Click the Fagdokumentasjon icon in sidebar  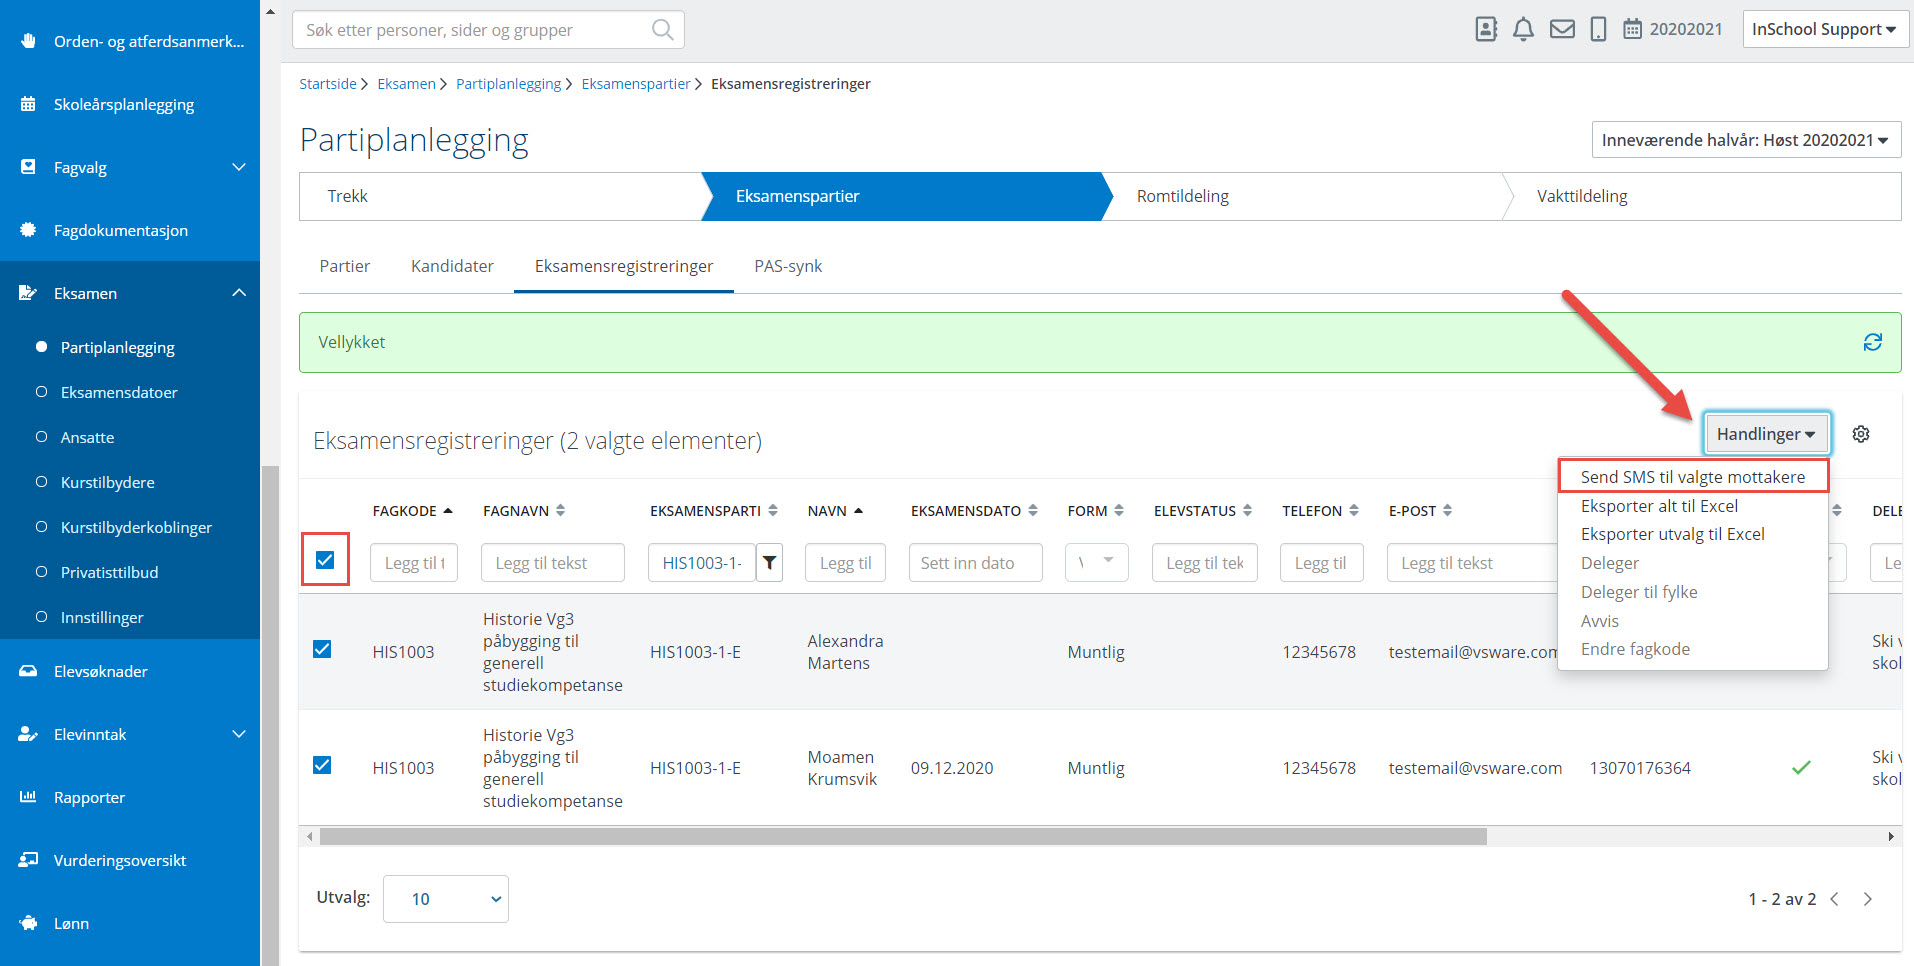coord(28,230)
